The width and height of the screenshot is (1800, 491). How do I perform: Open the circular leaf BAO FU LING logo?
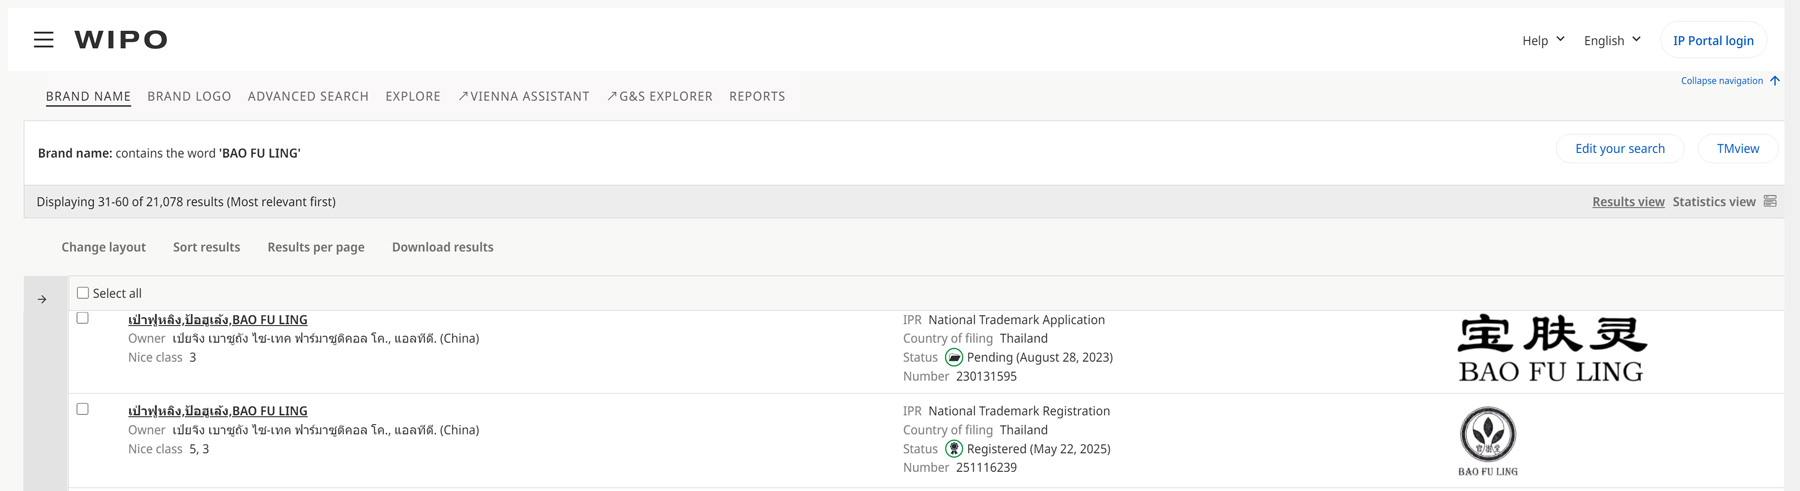[1488, 441]
